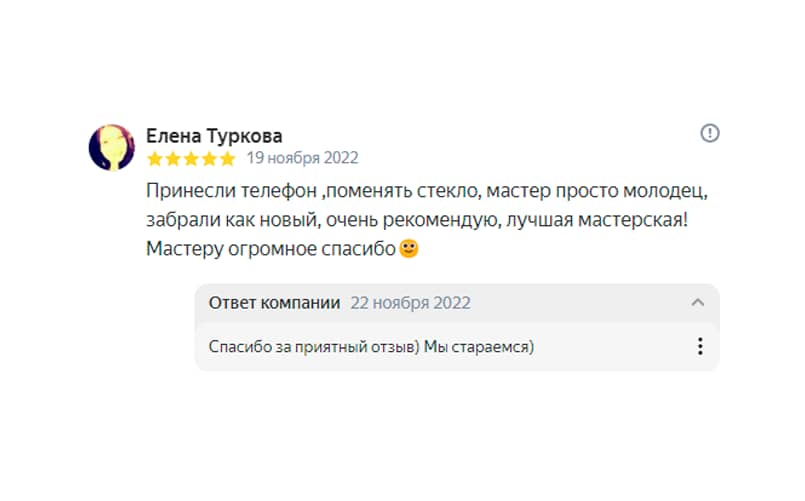The width and height of the screenshot is (805, 501).
Task: Click the smiley emoji after the review
Action: (x=408, y=248)
